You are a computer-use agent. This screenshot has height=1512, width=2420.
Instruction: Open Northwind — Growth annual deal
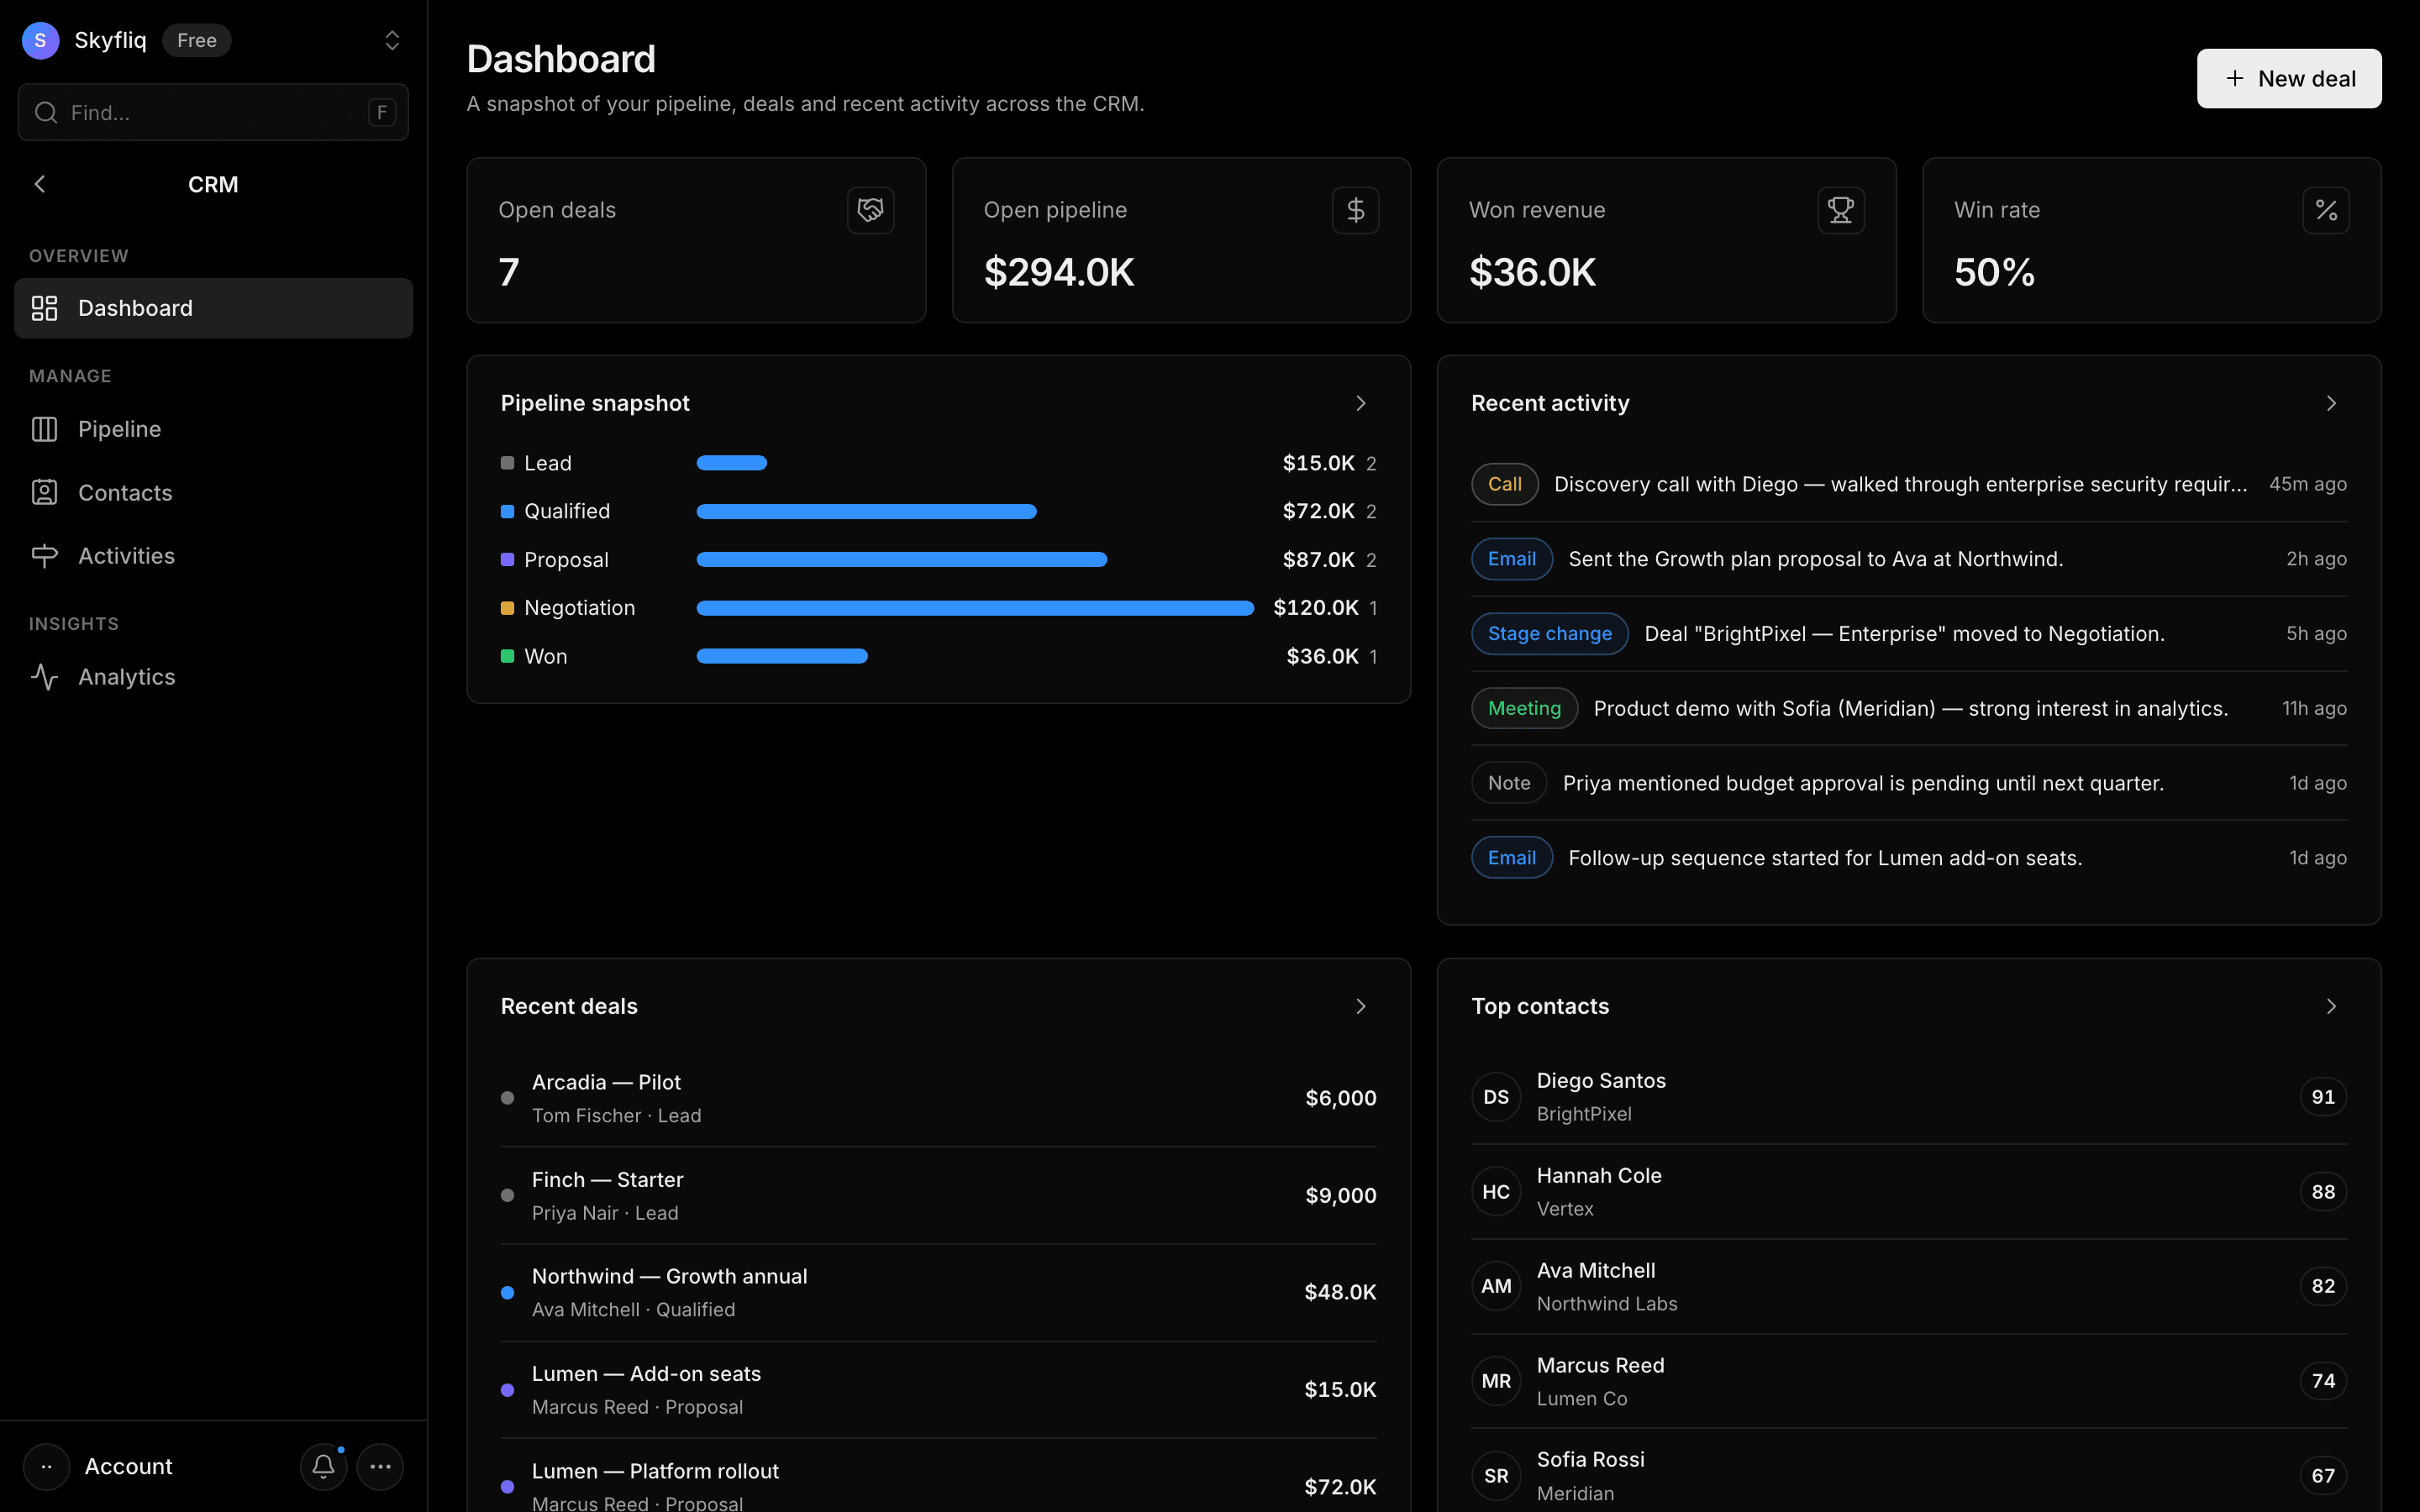coord(938,1292)
